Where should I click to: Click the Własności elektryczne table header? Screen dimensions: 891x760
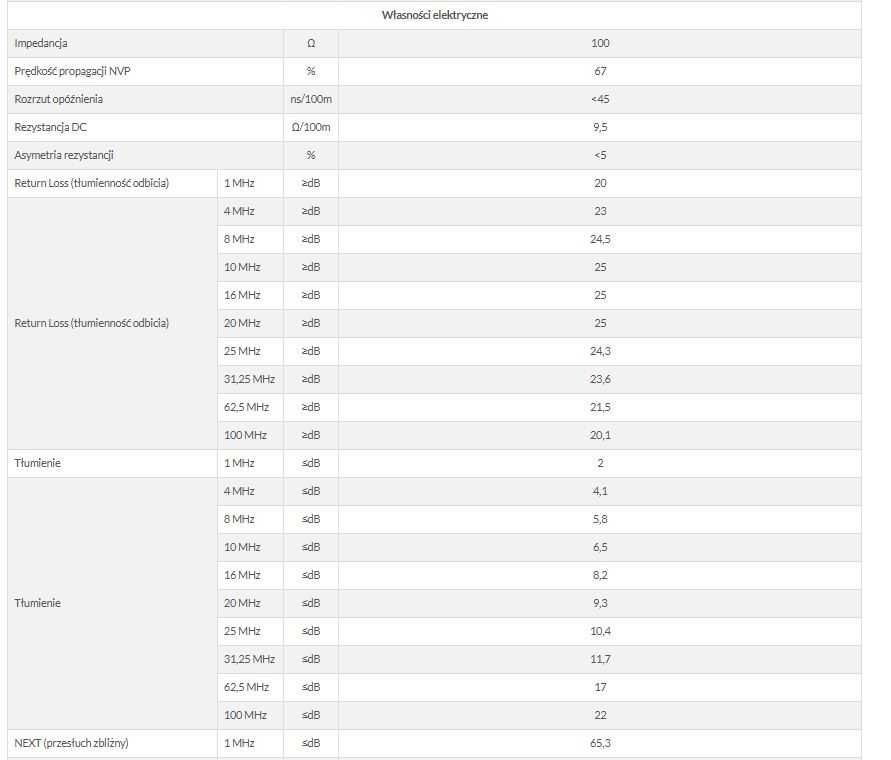pos(435,15)
